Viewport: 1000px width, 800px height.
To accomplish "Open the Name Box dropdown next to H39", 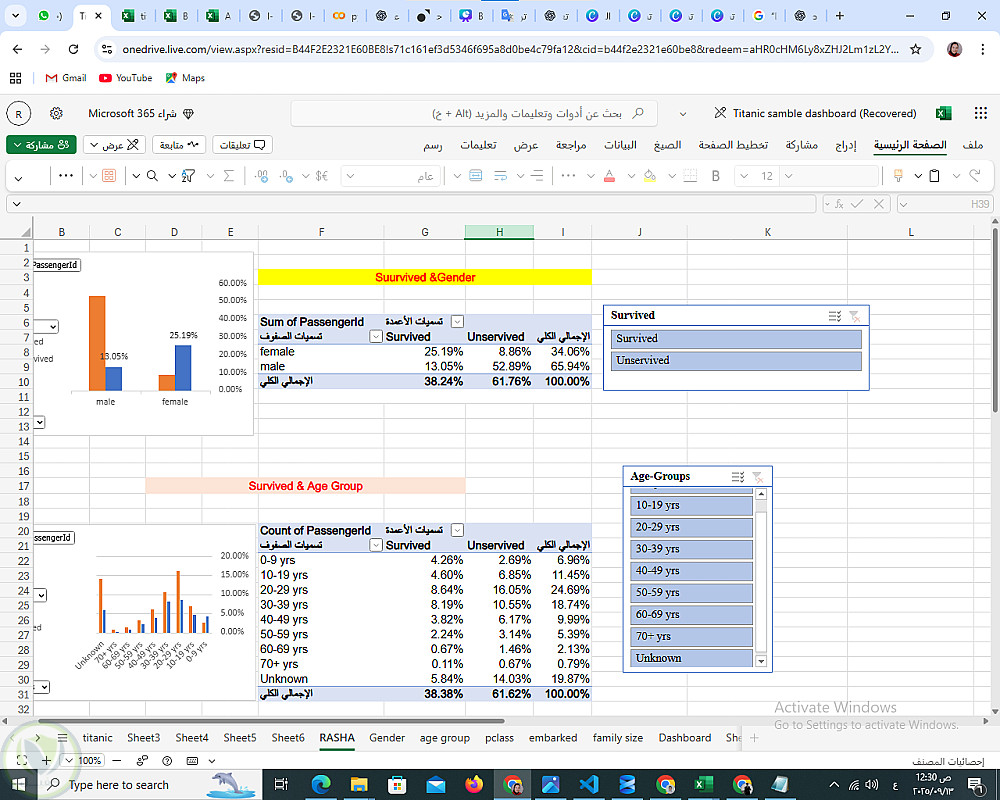I will [903, 204].
